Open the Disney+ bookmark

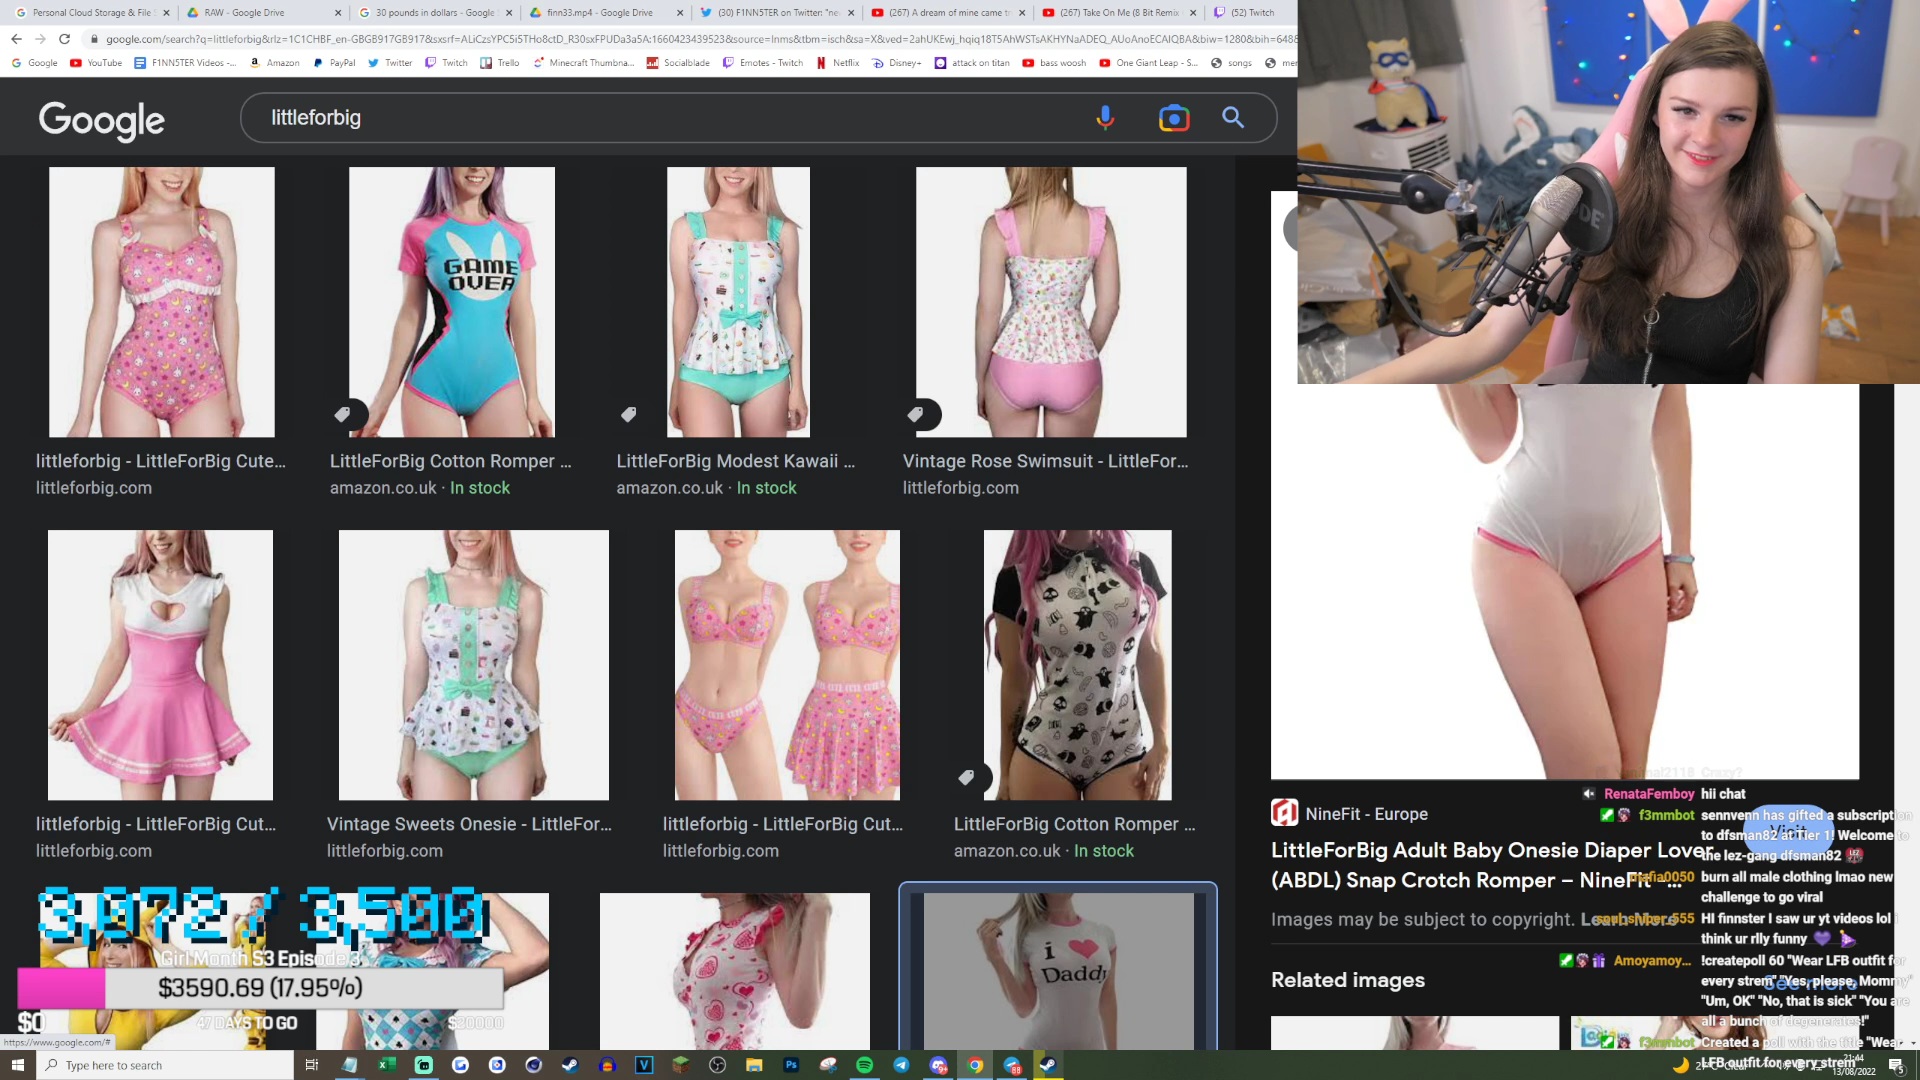coord(897,63)
